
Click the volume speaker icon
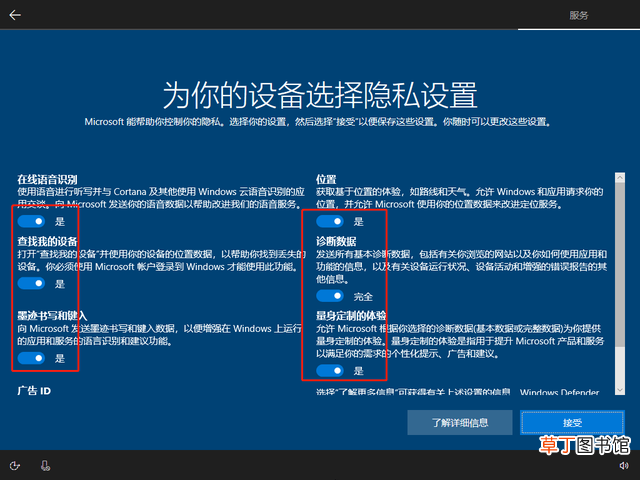[x=624, y=466]
